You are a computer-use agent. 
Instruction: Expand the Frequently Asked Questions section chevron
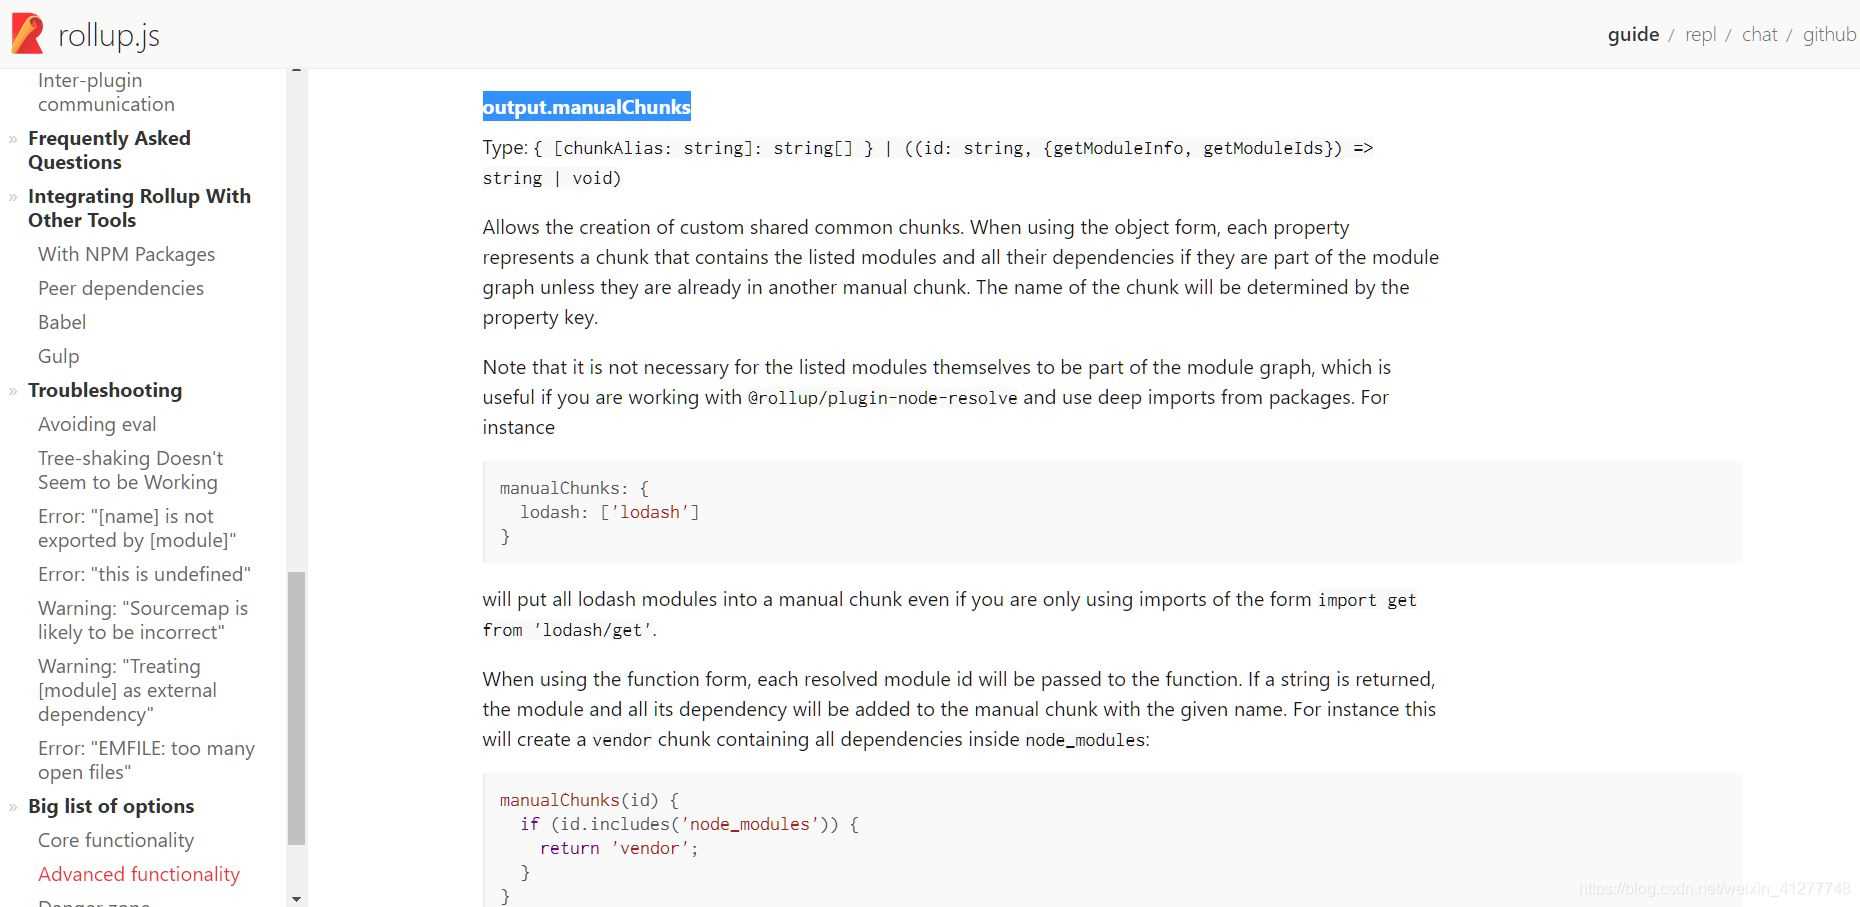tap(13, 139)
